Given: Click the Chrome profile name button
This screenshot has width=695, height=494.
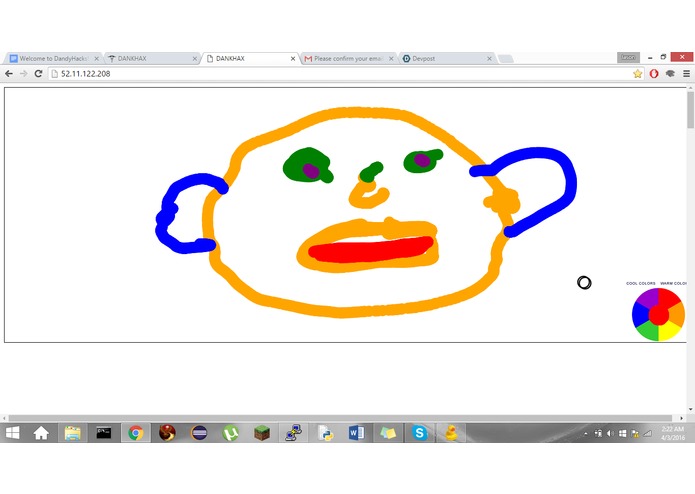Looking at the screenshot, I should click(x=628, y=57).
